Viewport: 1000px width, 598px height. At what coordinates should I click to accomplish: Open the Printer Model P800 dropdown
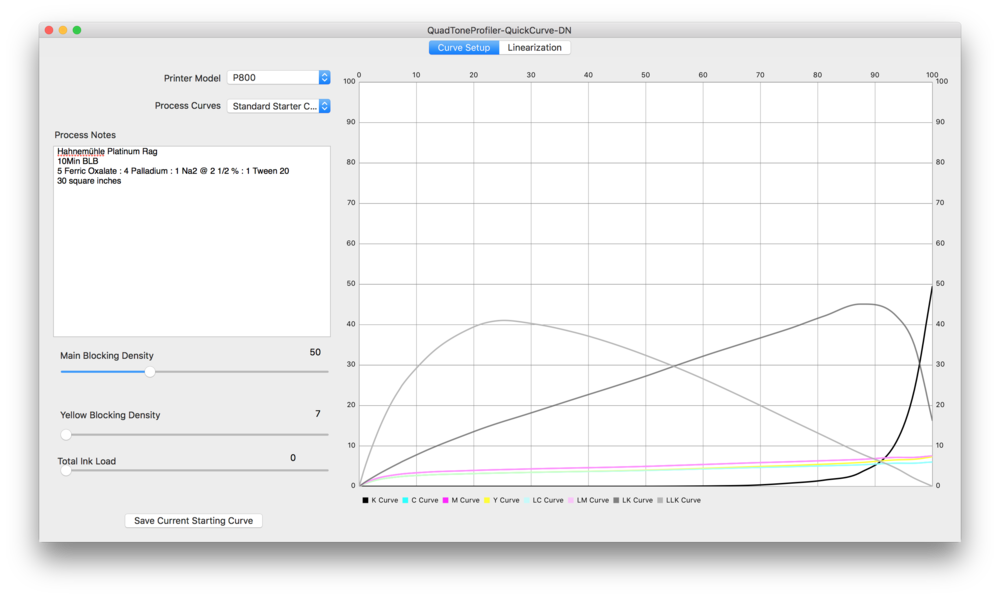279,78
